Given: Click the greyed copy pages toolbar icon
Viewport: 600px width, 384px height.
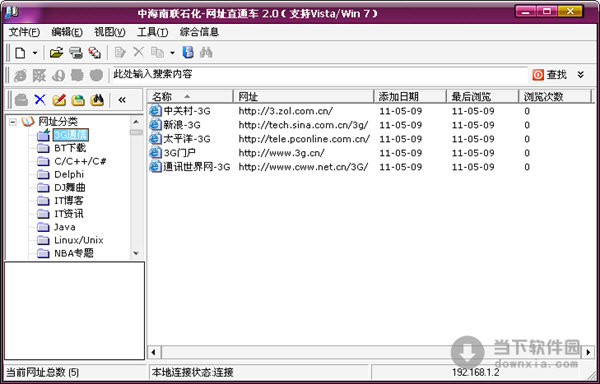Looking at the screenshot, I should click(157, 52).
